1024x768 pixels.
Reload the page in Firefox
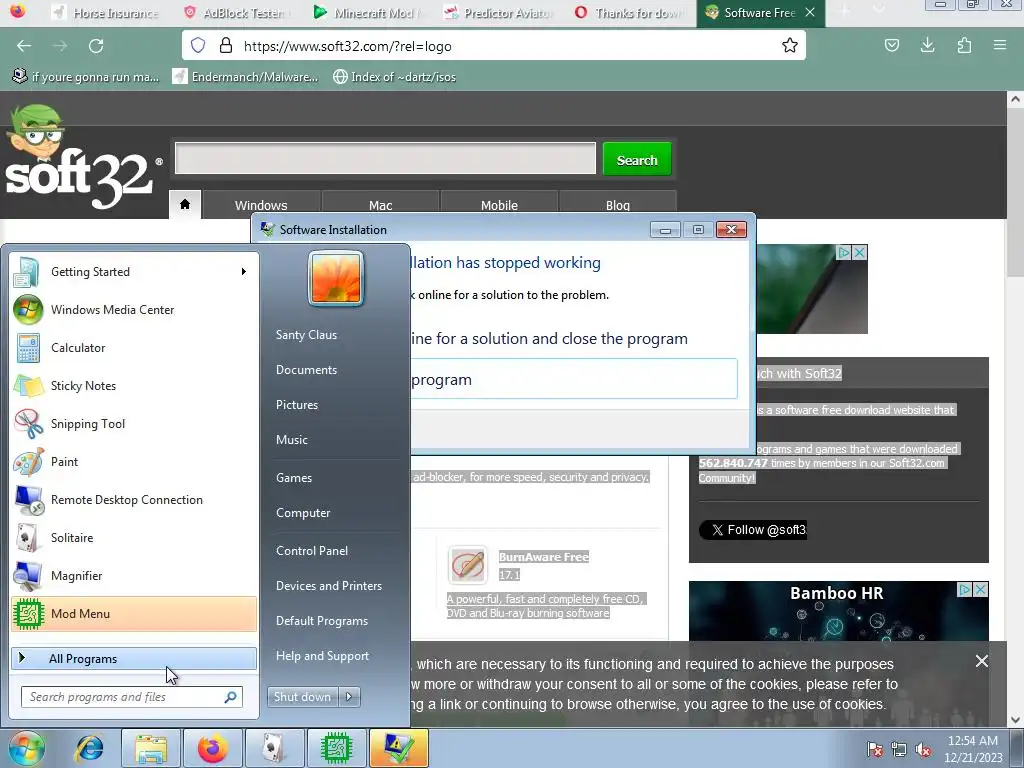click(96, 46)
